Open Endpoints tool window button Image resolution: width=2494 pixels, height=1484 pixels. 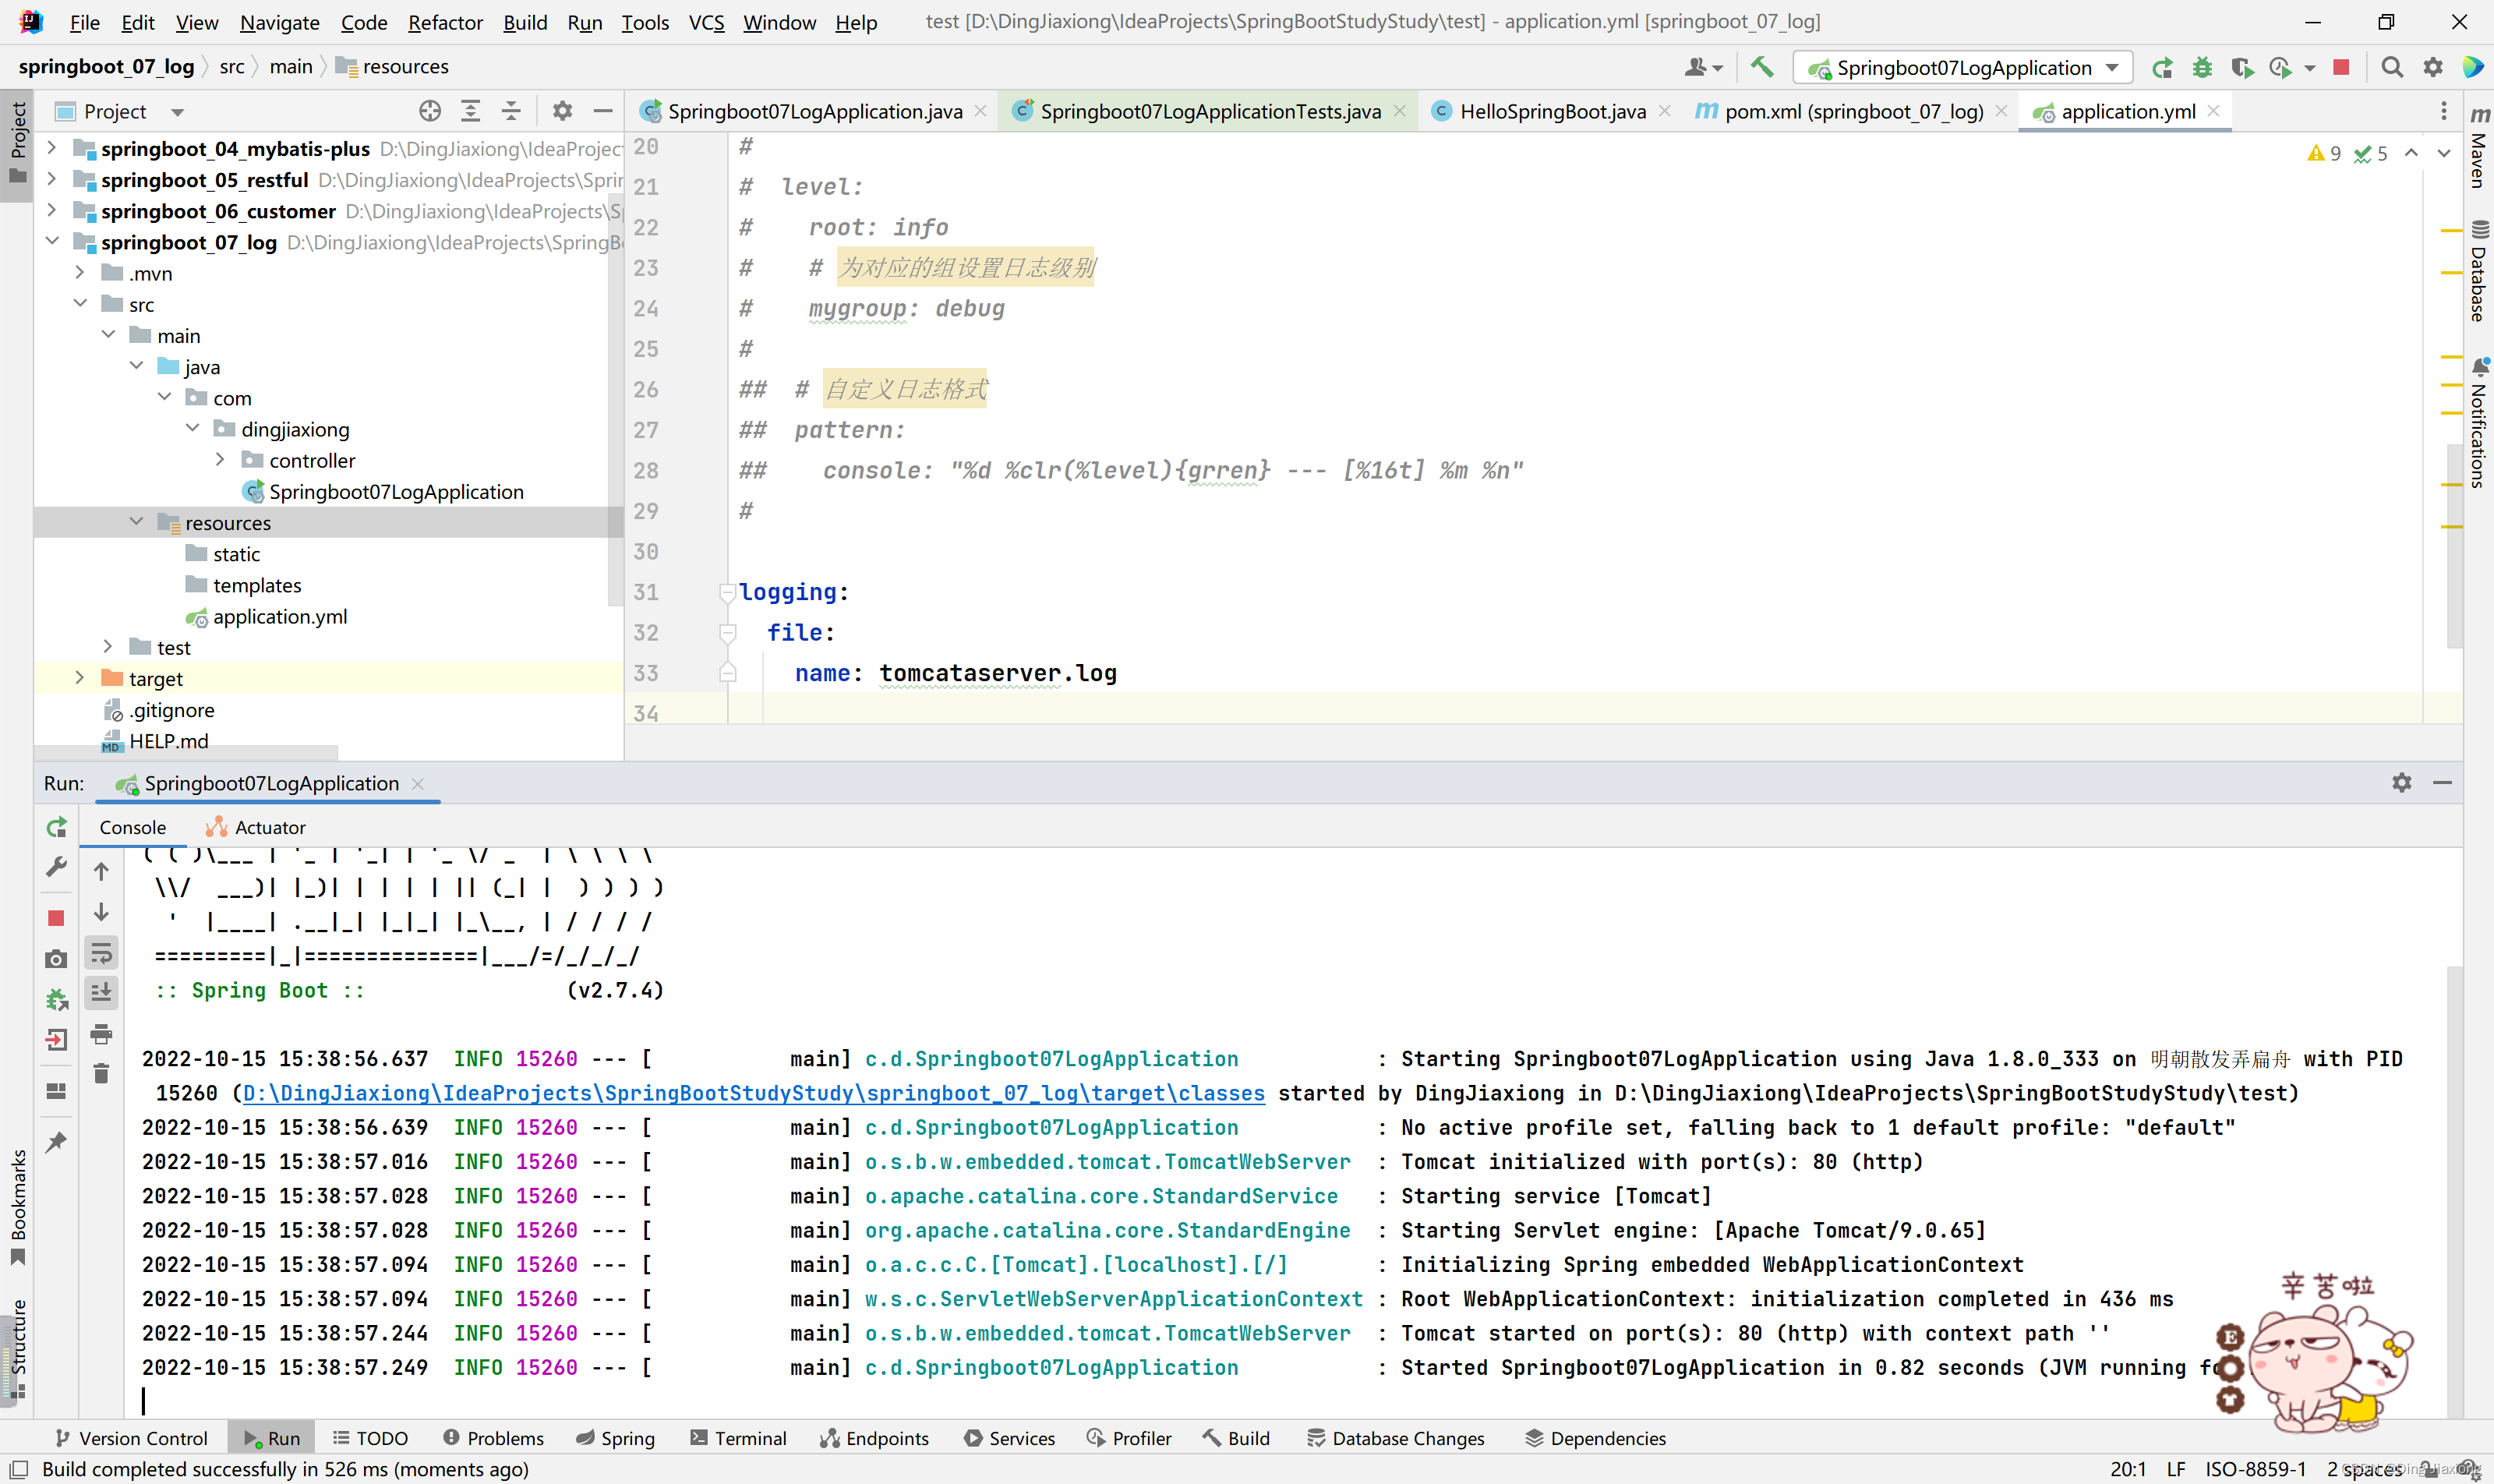point(874,1438)
